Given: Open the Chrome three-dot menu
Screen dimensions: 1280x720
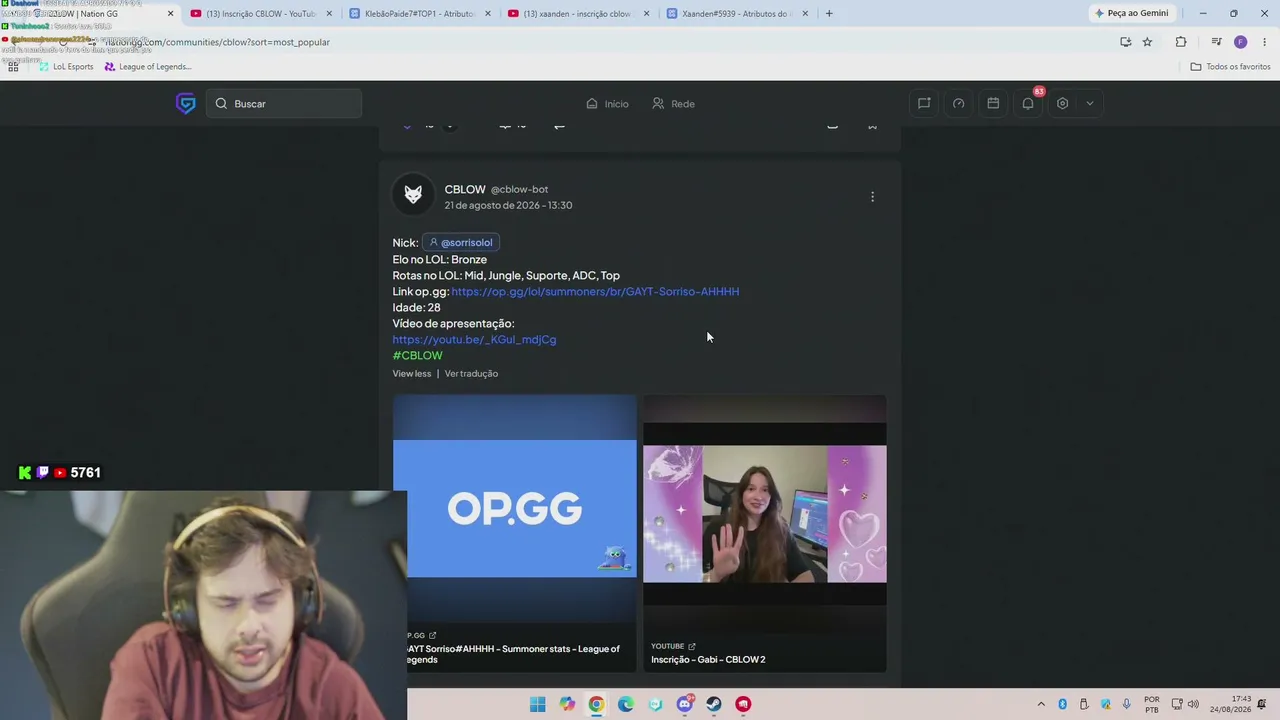Looking at the screenshot, I should point(1265,42).
